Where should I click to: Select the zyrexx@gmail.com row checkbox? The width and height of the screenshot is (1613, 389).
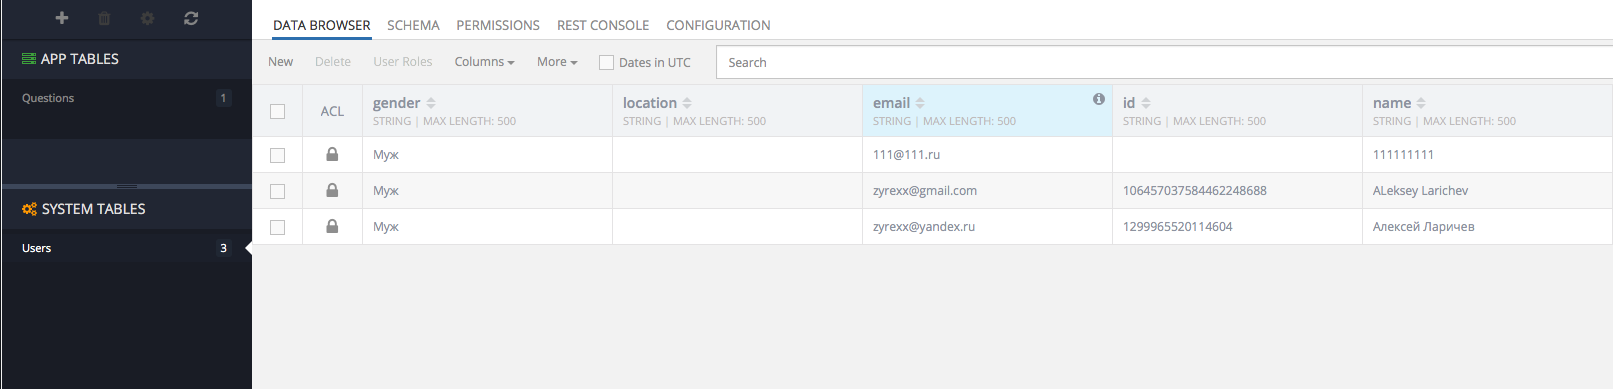point(278,191)
